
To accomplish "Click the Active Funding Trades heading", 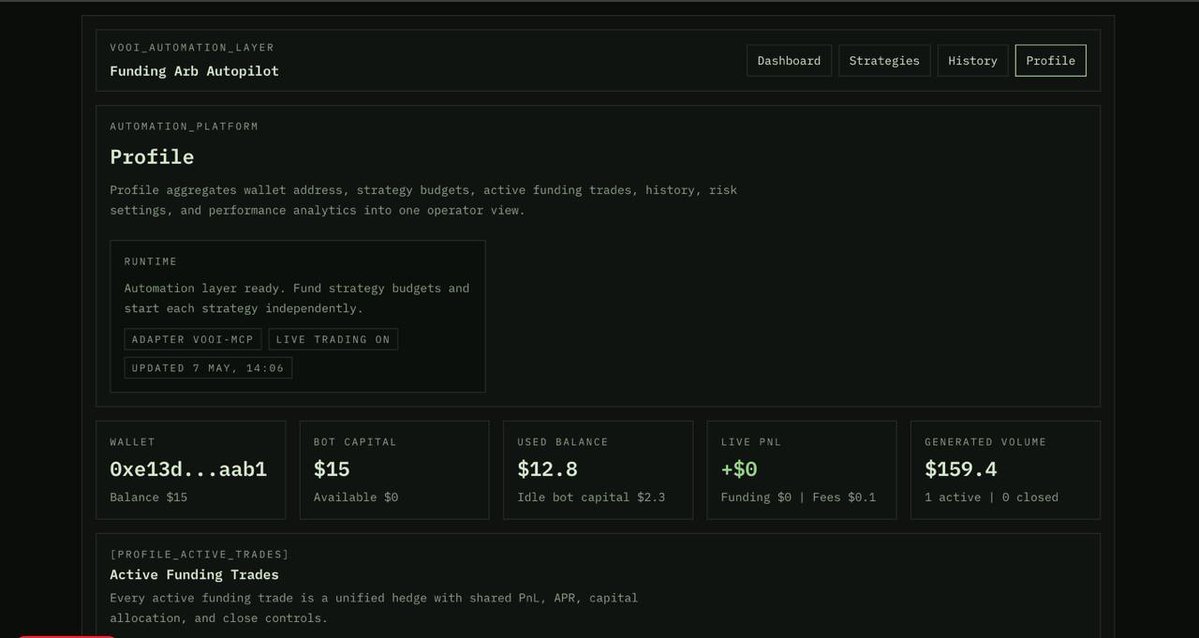I will coord(194,575).
